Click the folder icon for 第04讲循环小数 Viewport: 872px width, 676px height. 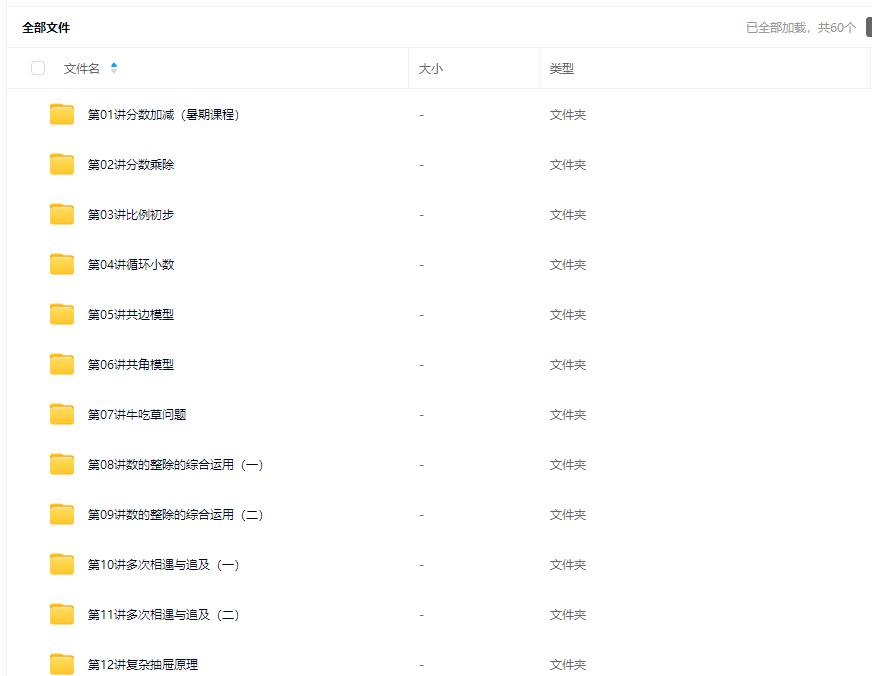tap(62, 265)
